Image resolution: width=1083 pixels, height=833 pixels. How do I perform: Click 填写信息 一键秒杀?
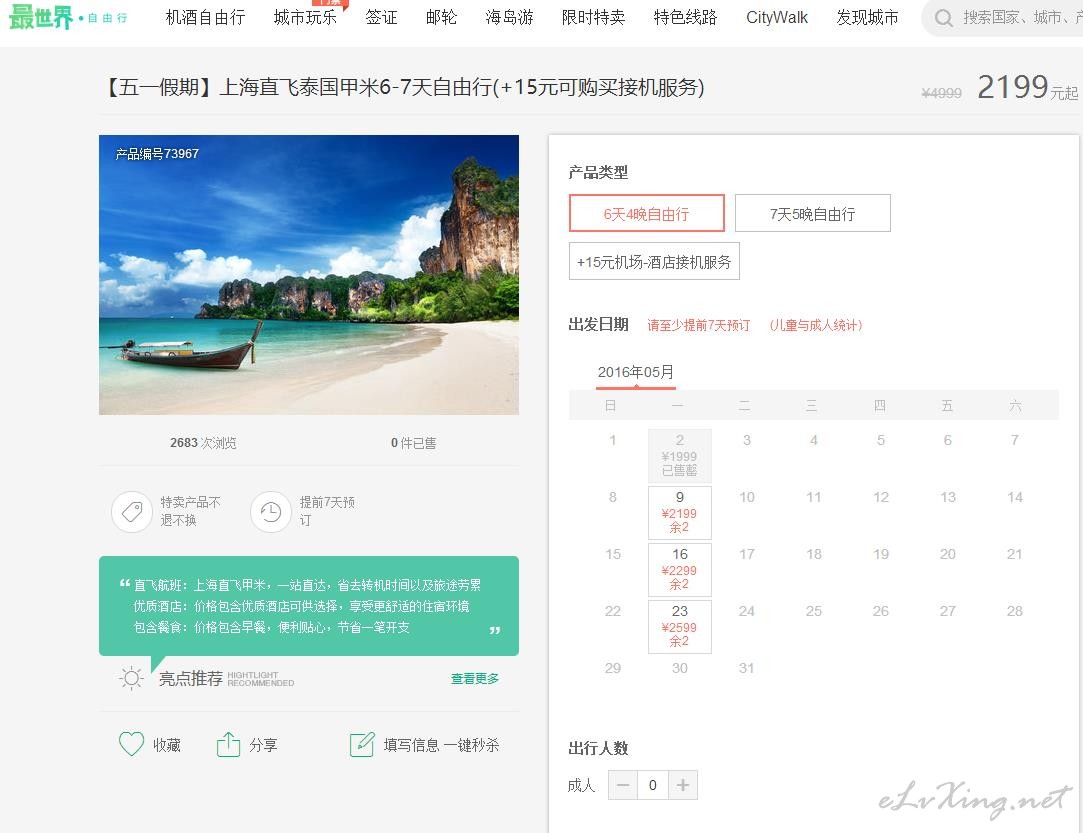tap(441, 745)
